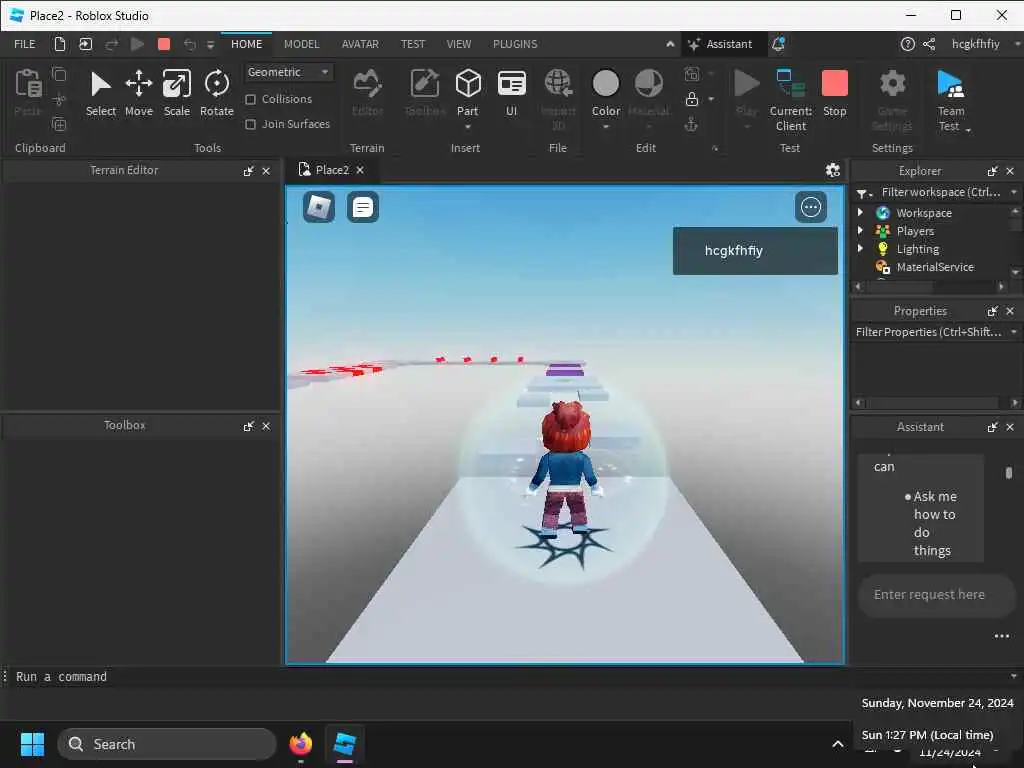The height and width of the screenshot is (768, 1024).
Task: Show hidden system tray icons
Action: (x=837, y=744)
